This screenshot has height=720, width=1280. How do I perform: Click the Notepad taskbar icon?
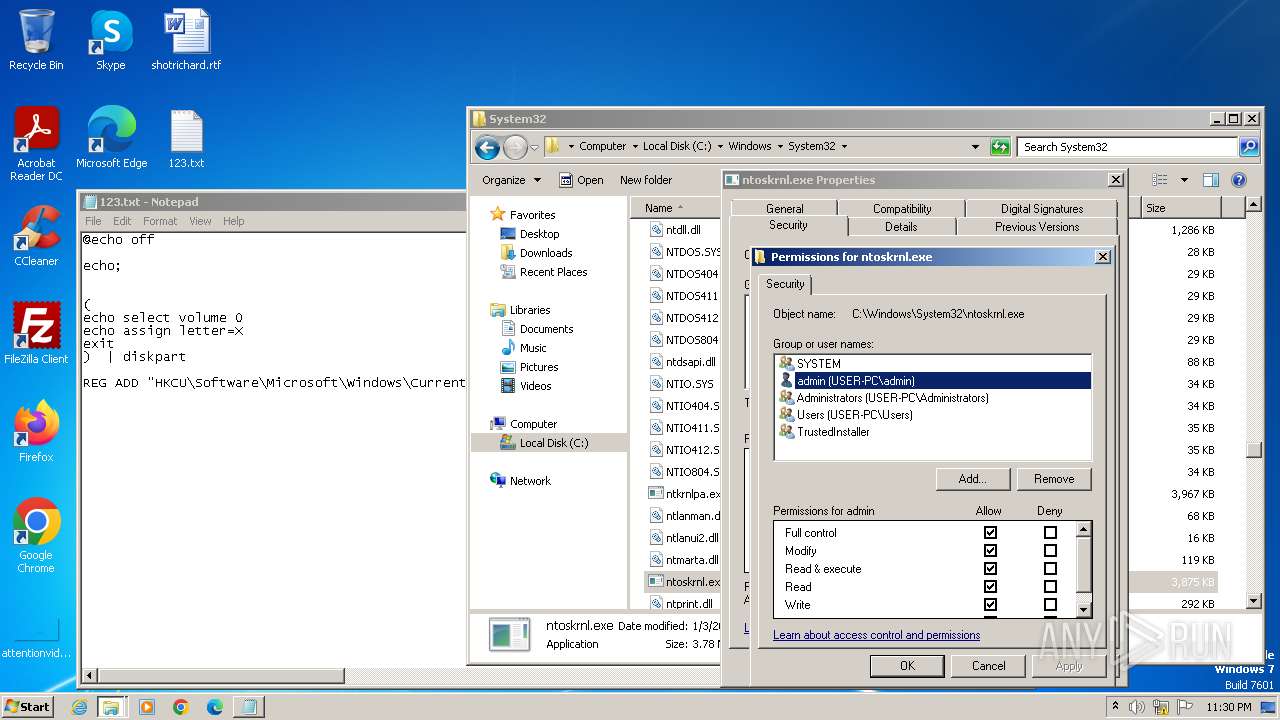(248, 707)
